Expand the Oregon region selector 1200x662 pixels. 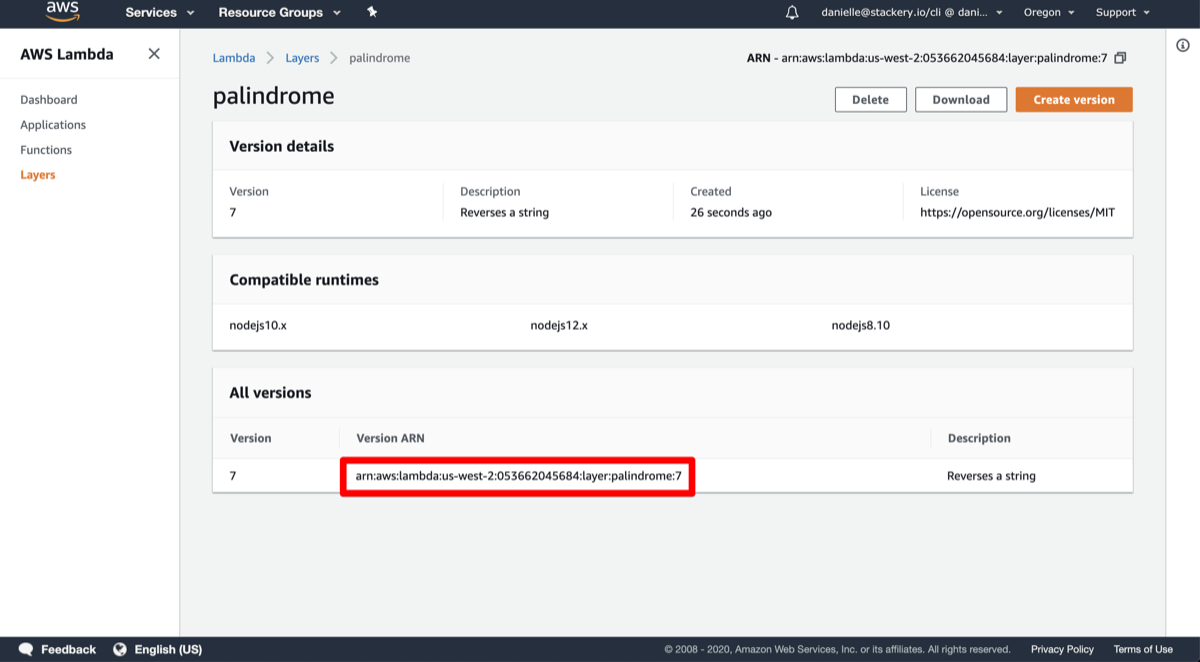pyautogui.click(x=1049, y=12)
